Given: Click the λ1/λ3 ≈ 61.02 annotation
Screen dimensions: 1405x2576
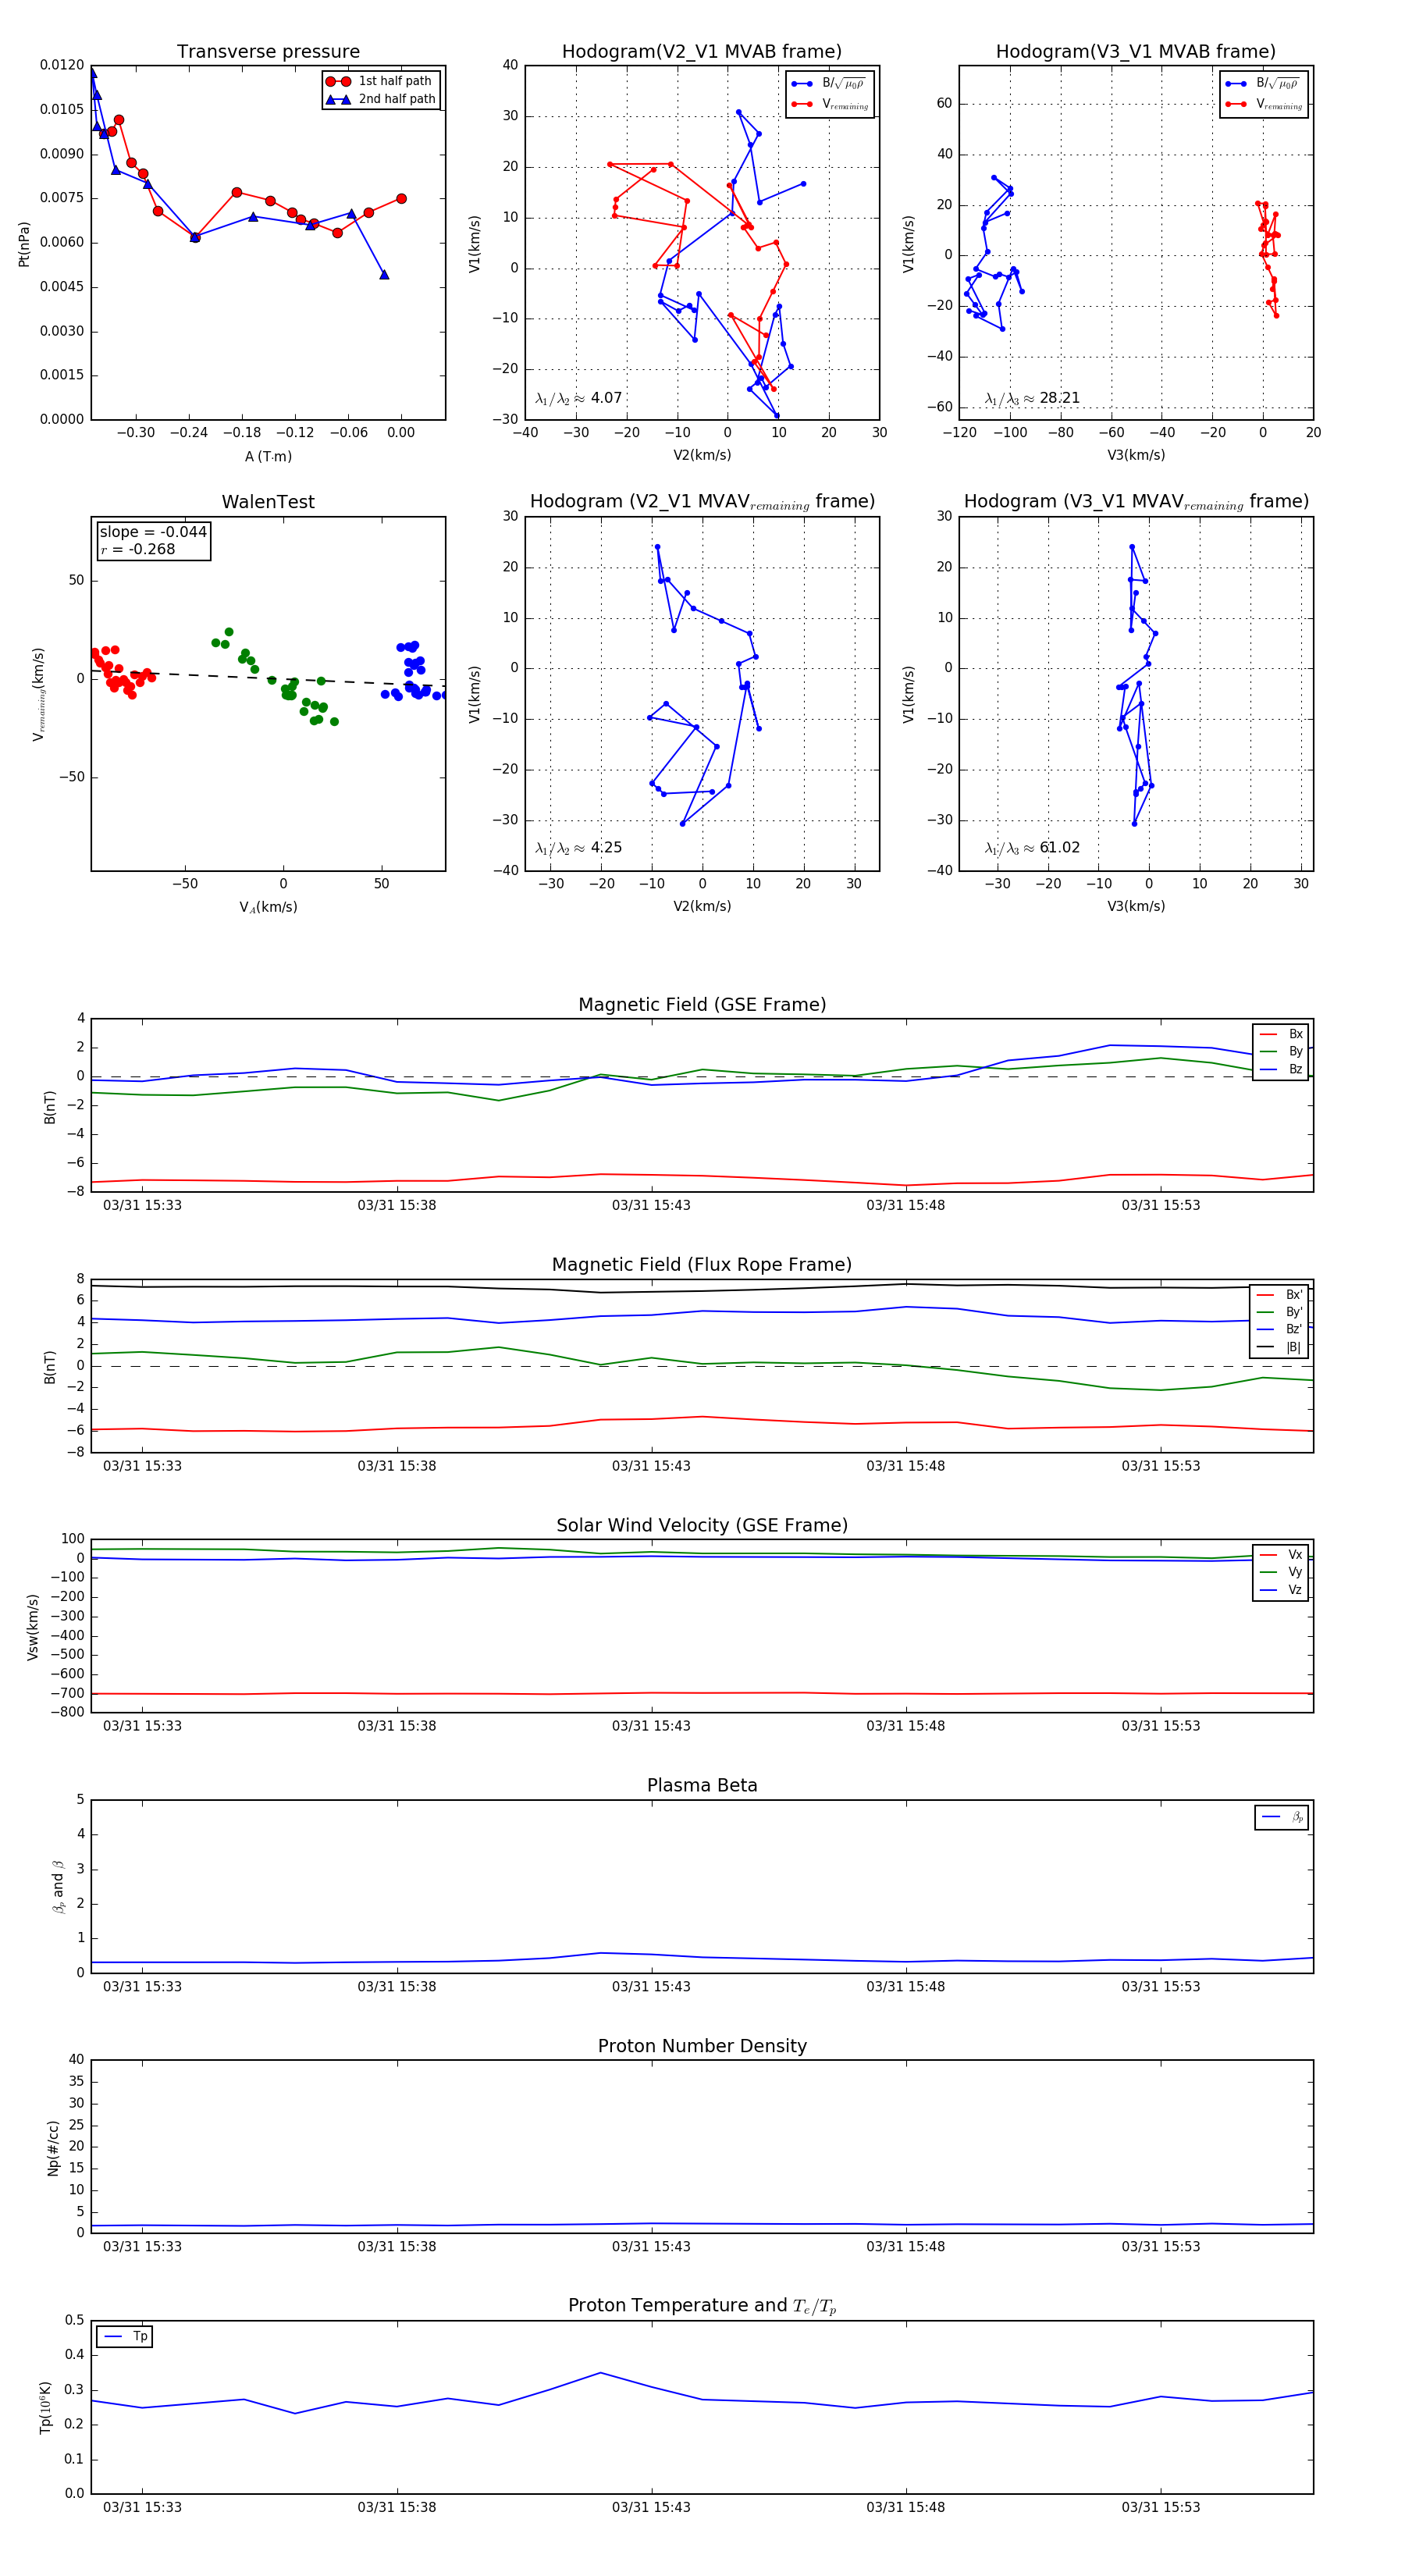Looking at the screenshot, I should pos(1033,848).
